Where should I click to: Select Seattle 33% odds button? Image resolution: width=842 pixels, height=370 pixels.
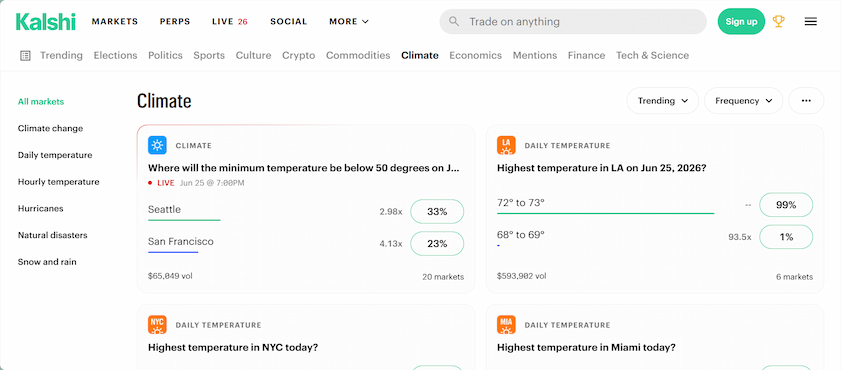click(x=437, y=212)
